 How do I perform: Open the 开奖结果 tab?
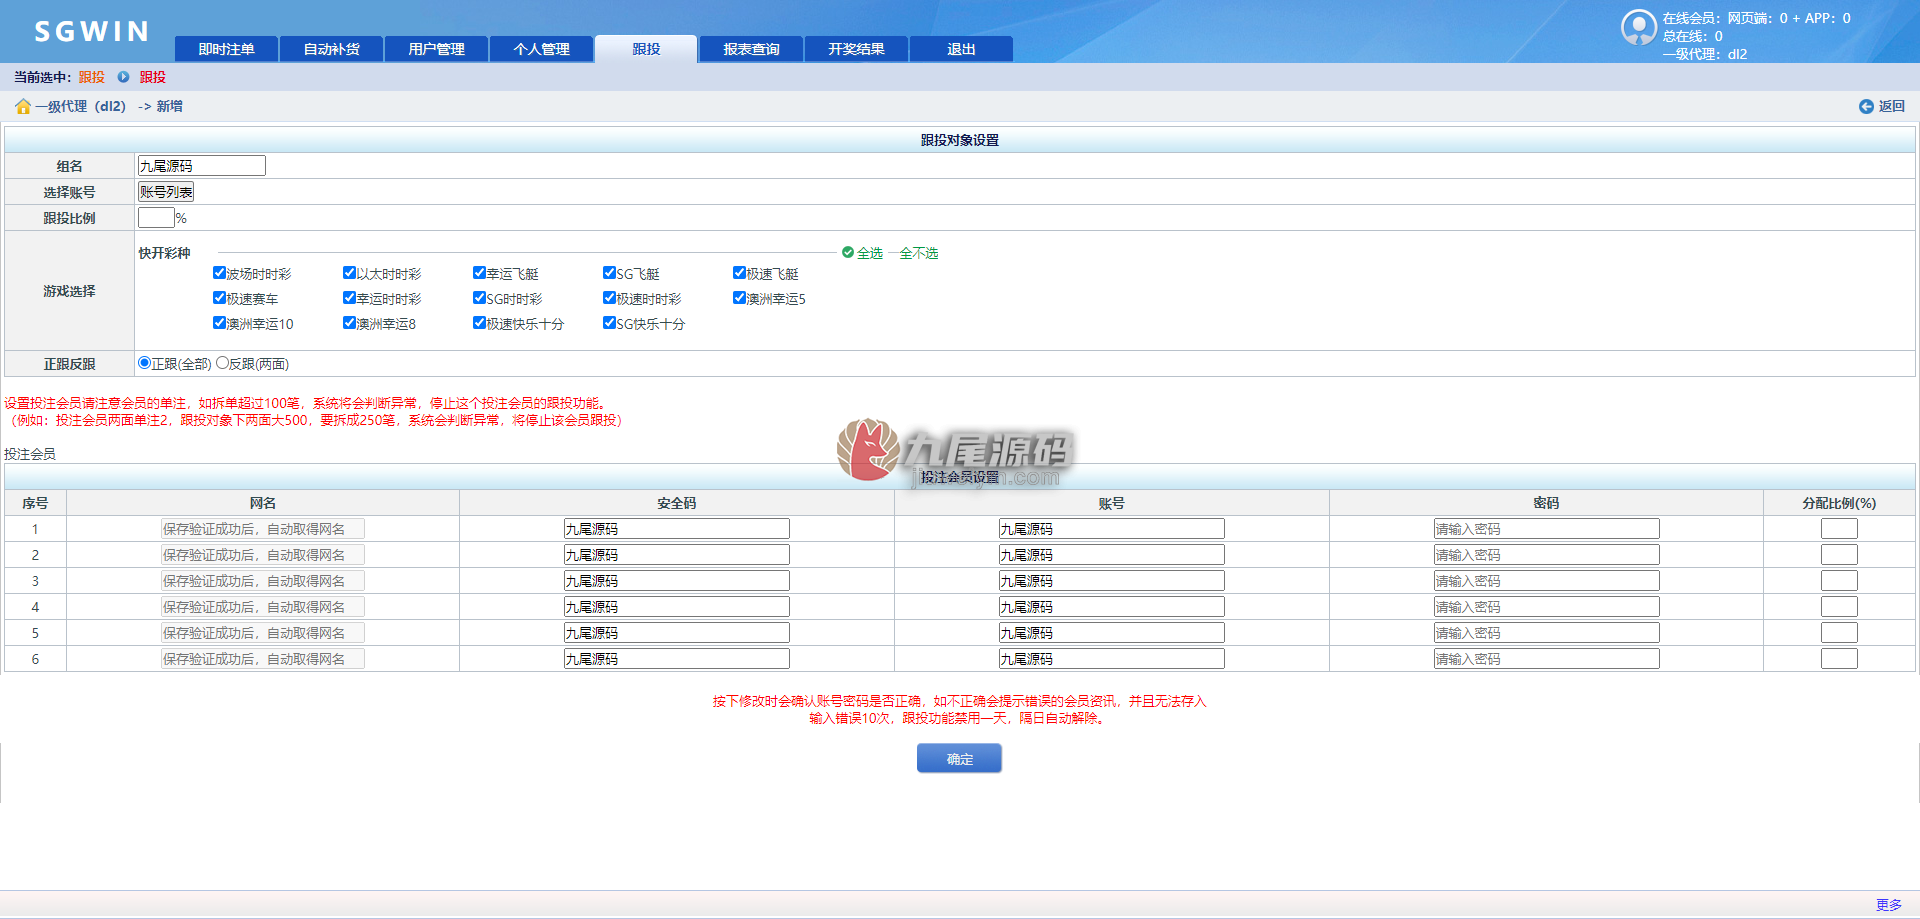tap(856, 49)
